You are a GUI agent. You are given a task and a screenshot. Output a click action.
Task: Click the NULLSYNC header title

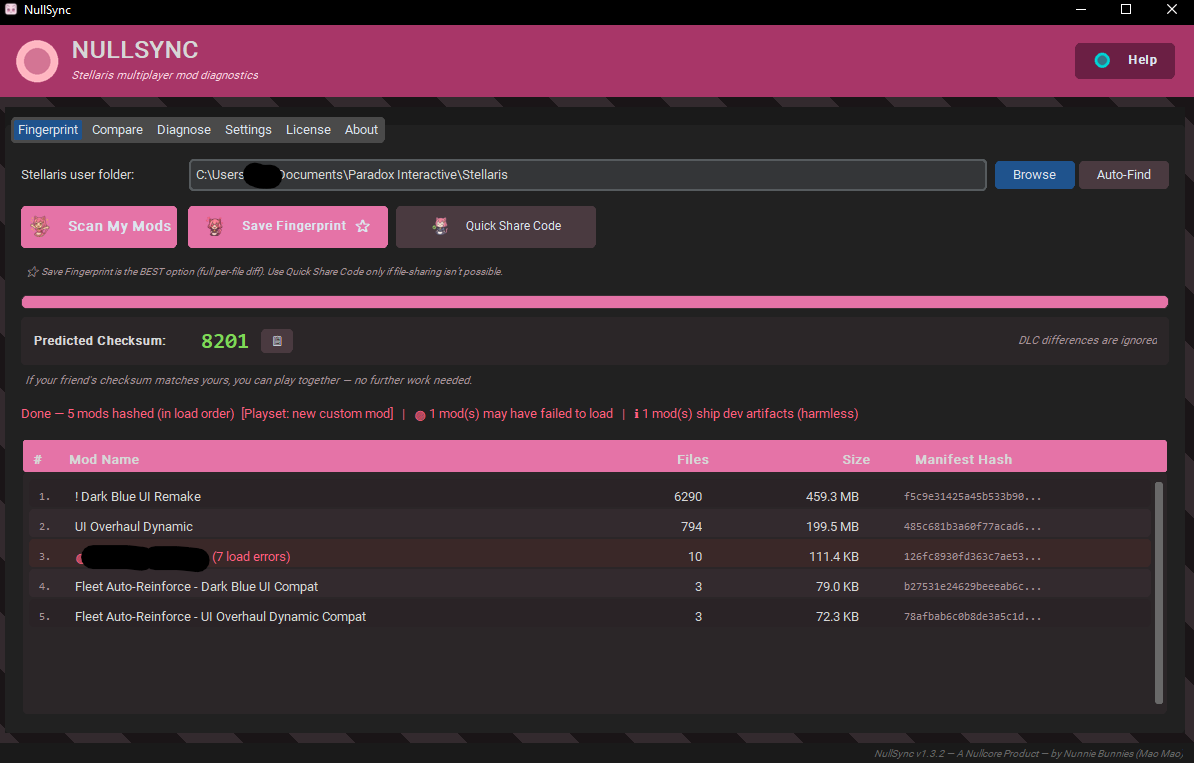(135, 49)
